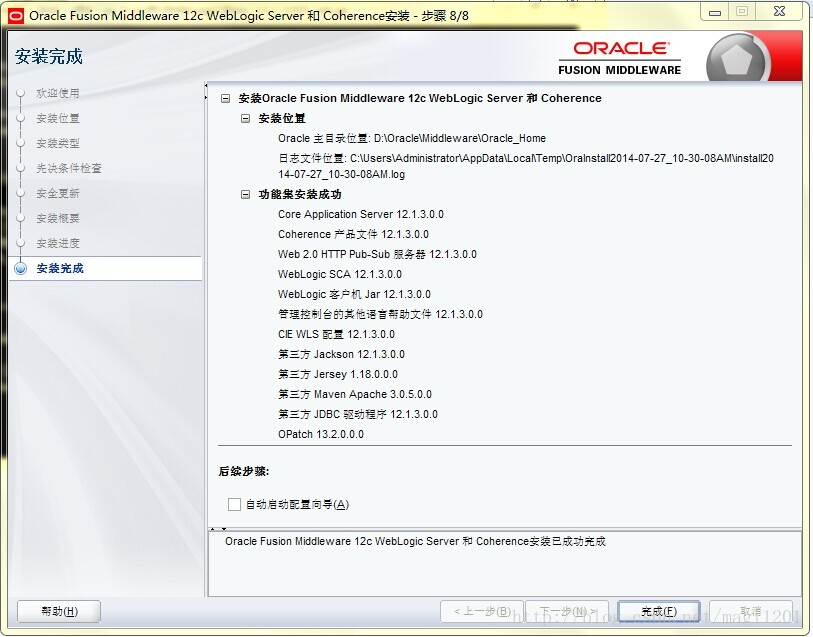Select 第三方 Jackson 12.1.3.0.0 row

click(342, 355)
